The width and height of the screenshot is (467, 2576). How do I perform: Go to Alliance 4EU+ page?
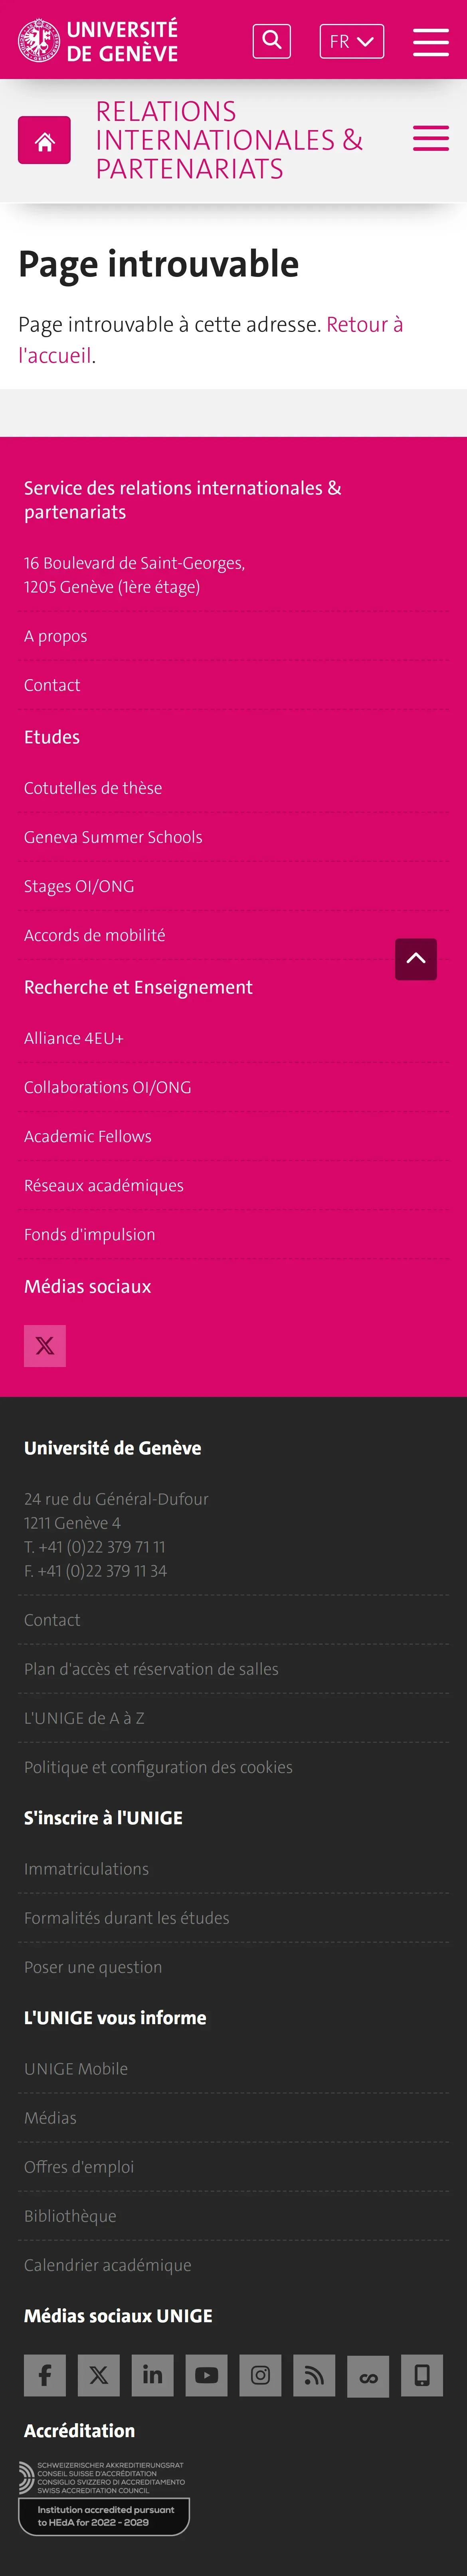(x=74, y=1038)
